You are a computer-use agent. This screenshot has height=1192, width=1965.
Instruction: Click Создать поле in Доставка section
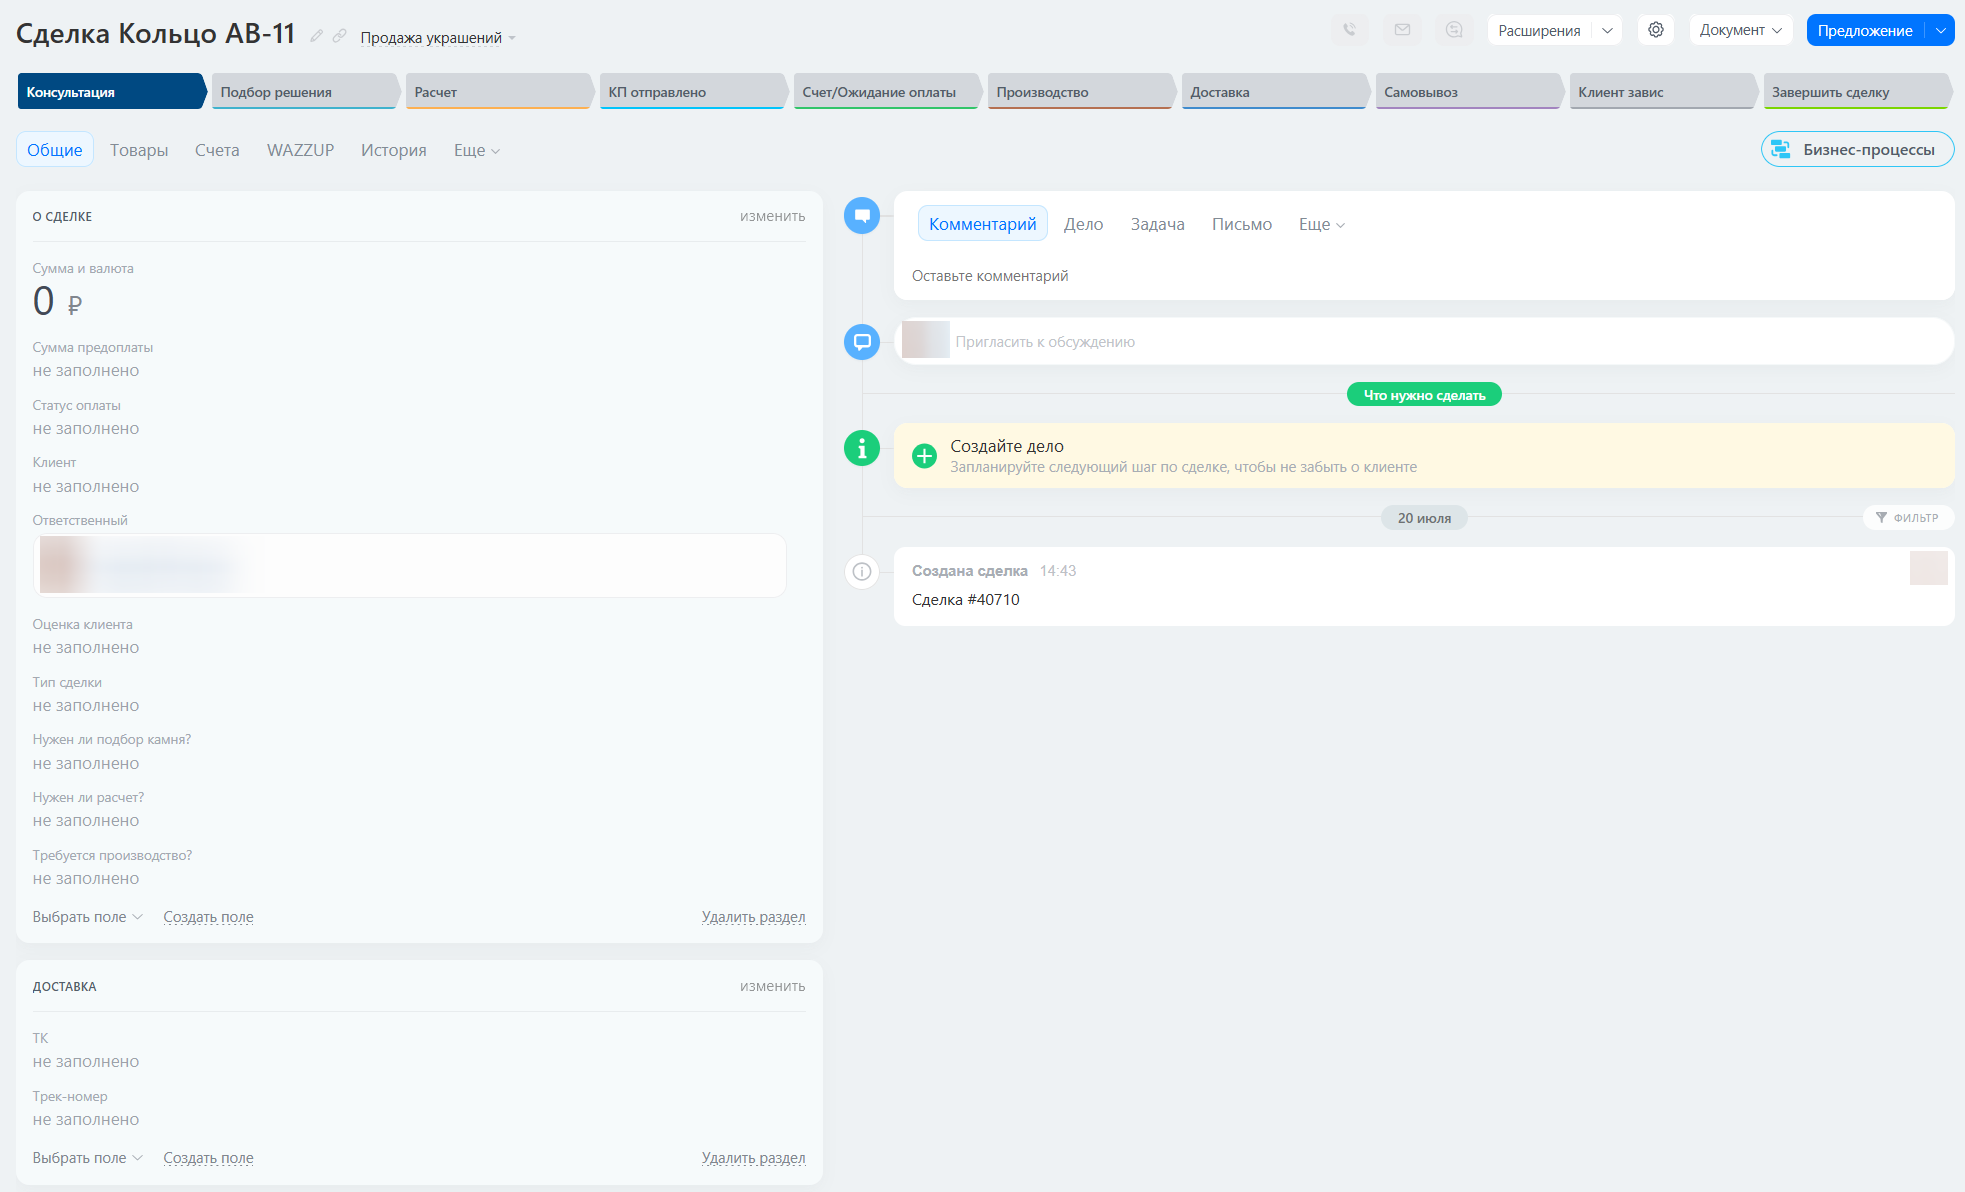tap(208, 1158)
